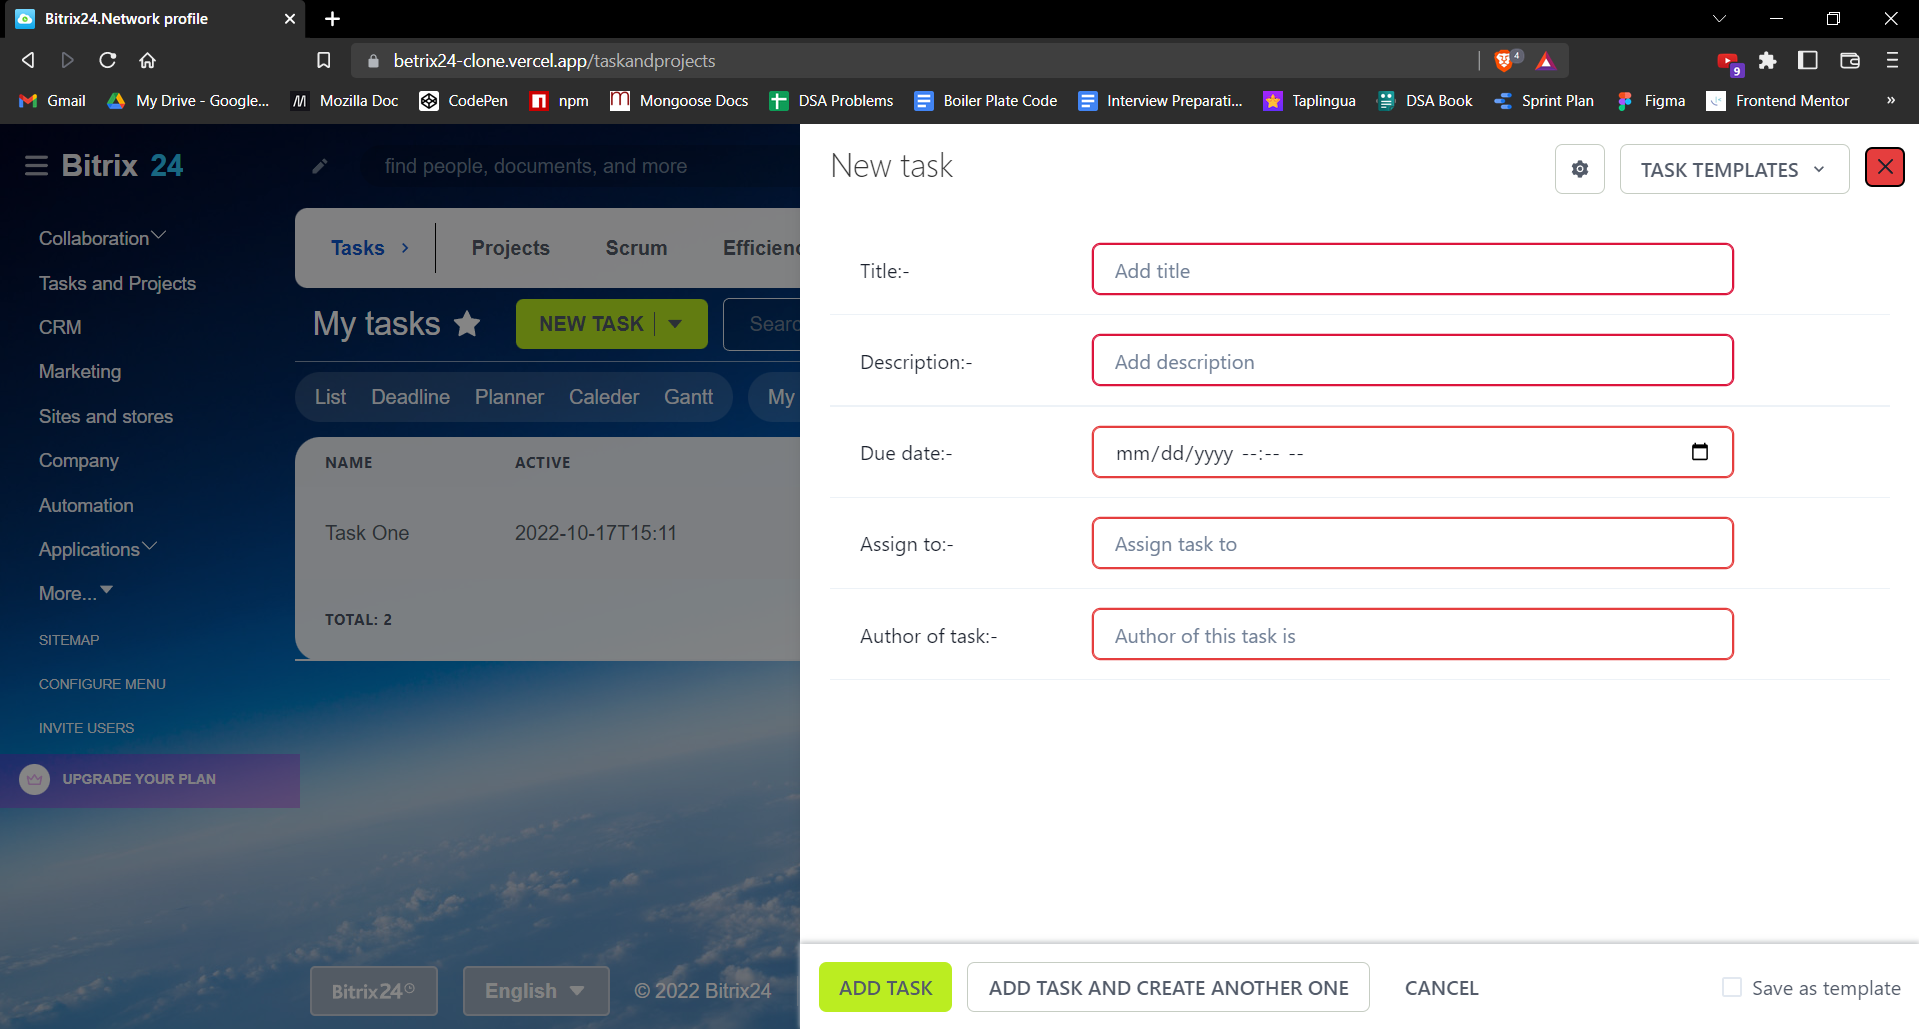Select the Planner view

509,397
